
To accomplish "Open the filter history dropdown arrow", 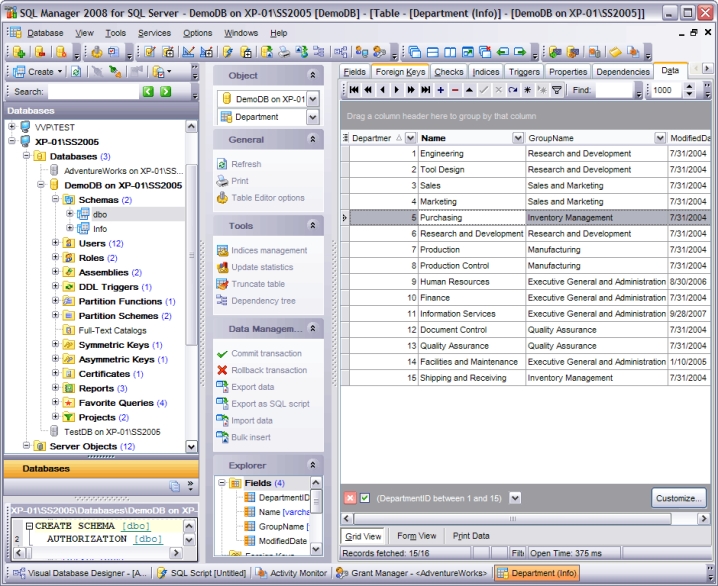I will click(514, 498).
